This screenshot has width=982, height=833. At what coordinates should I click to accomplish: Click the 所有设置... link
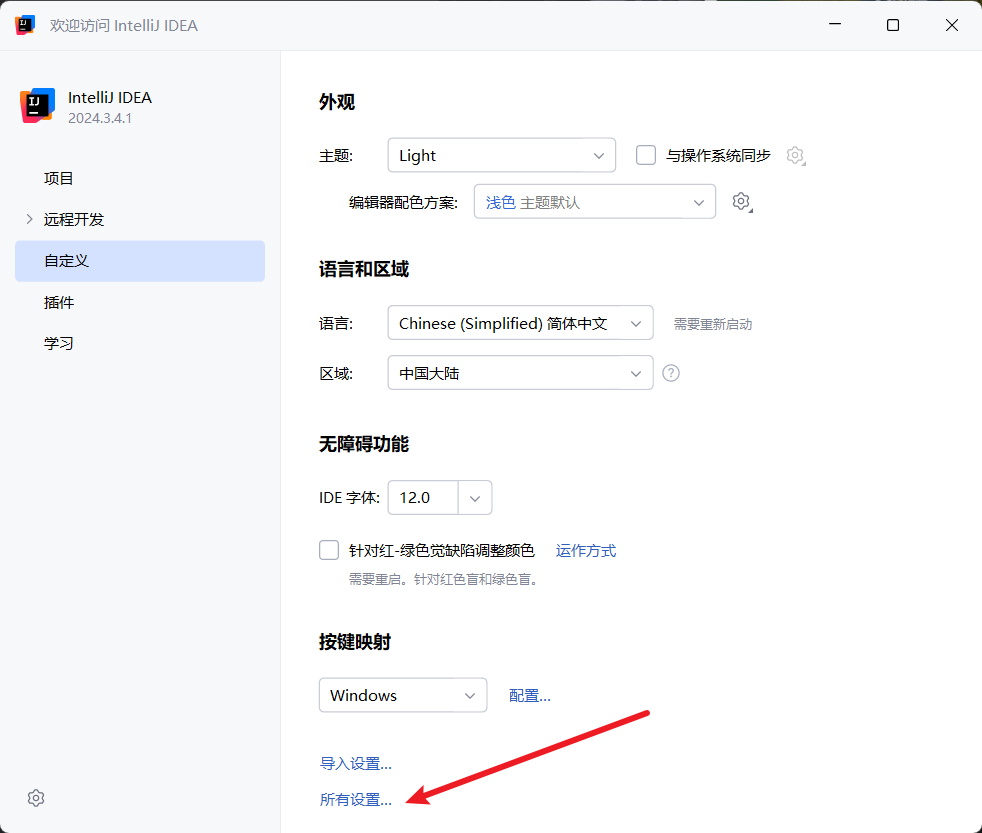click(356, 800)
